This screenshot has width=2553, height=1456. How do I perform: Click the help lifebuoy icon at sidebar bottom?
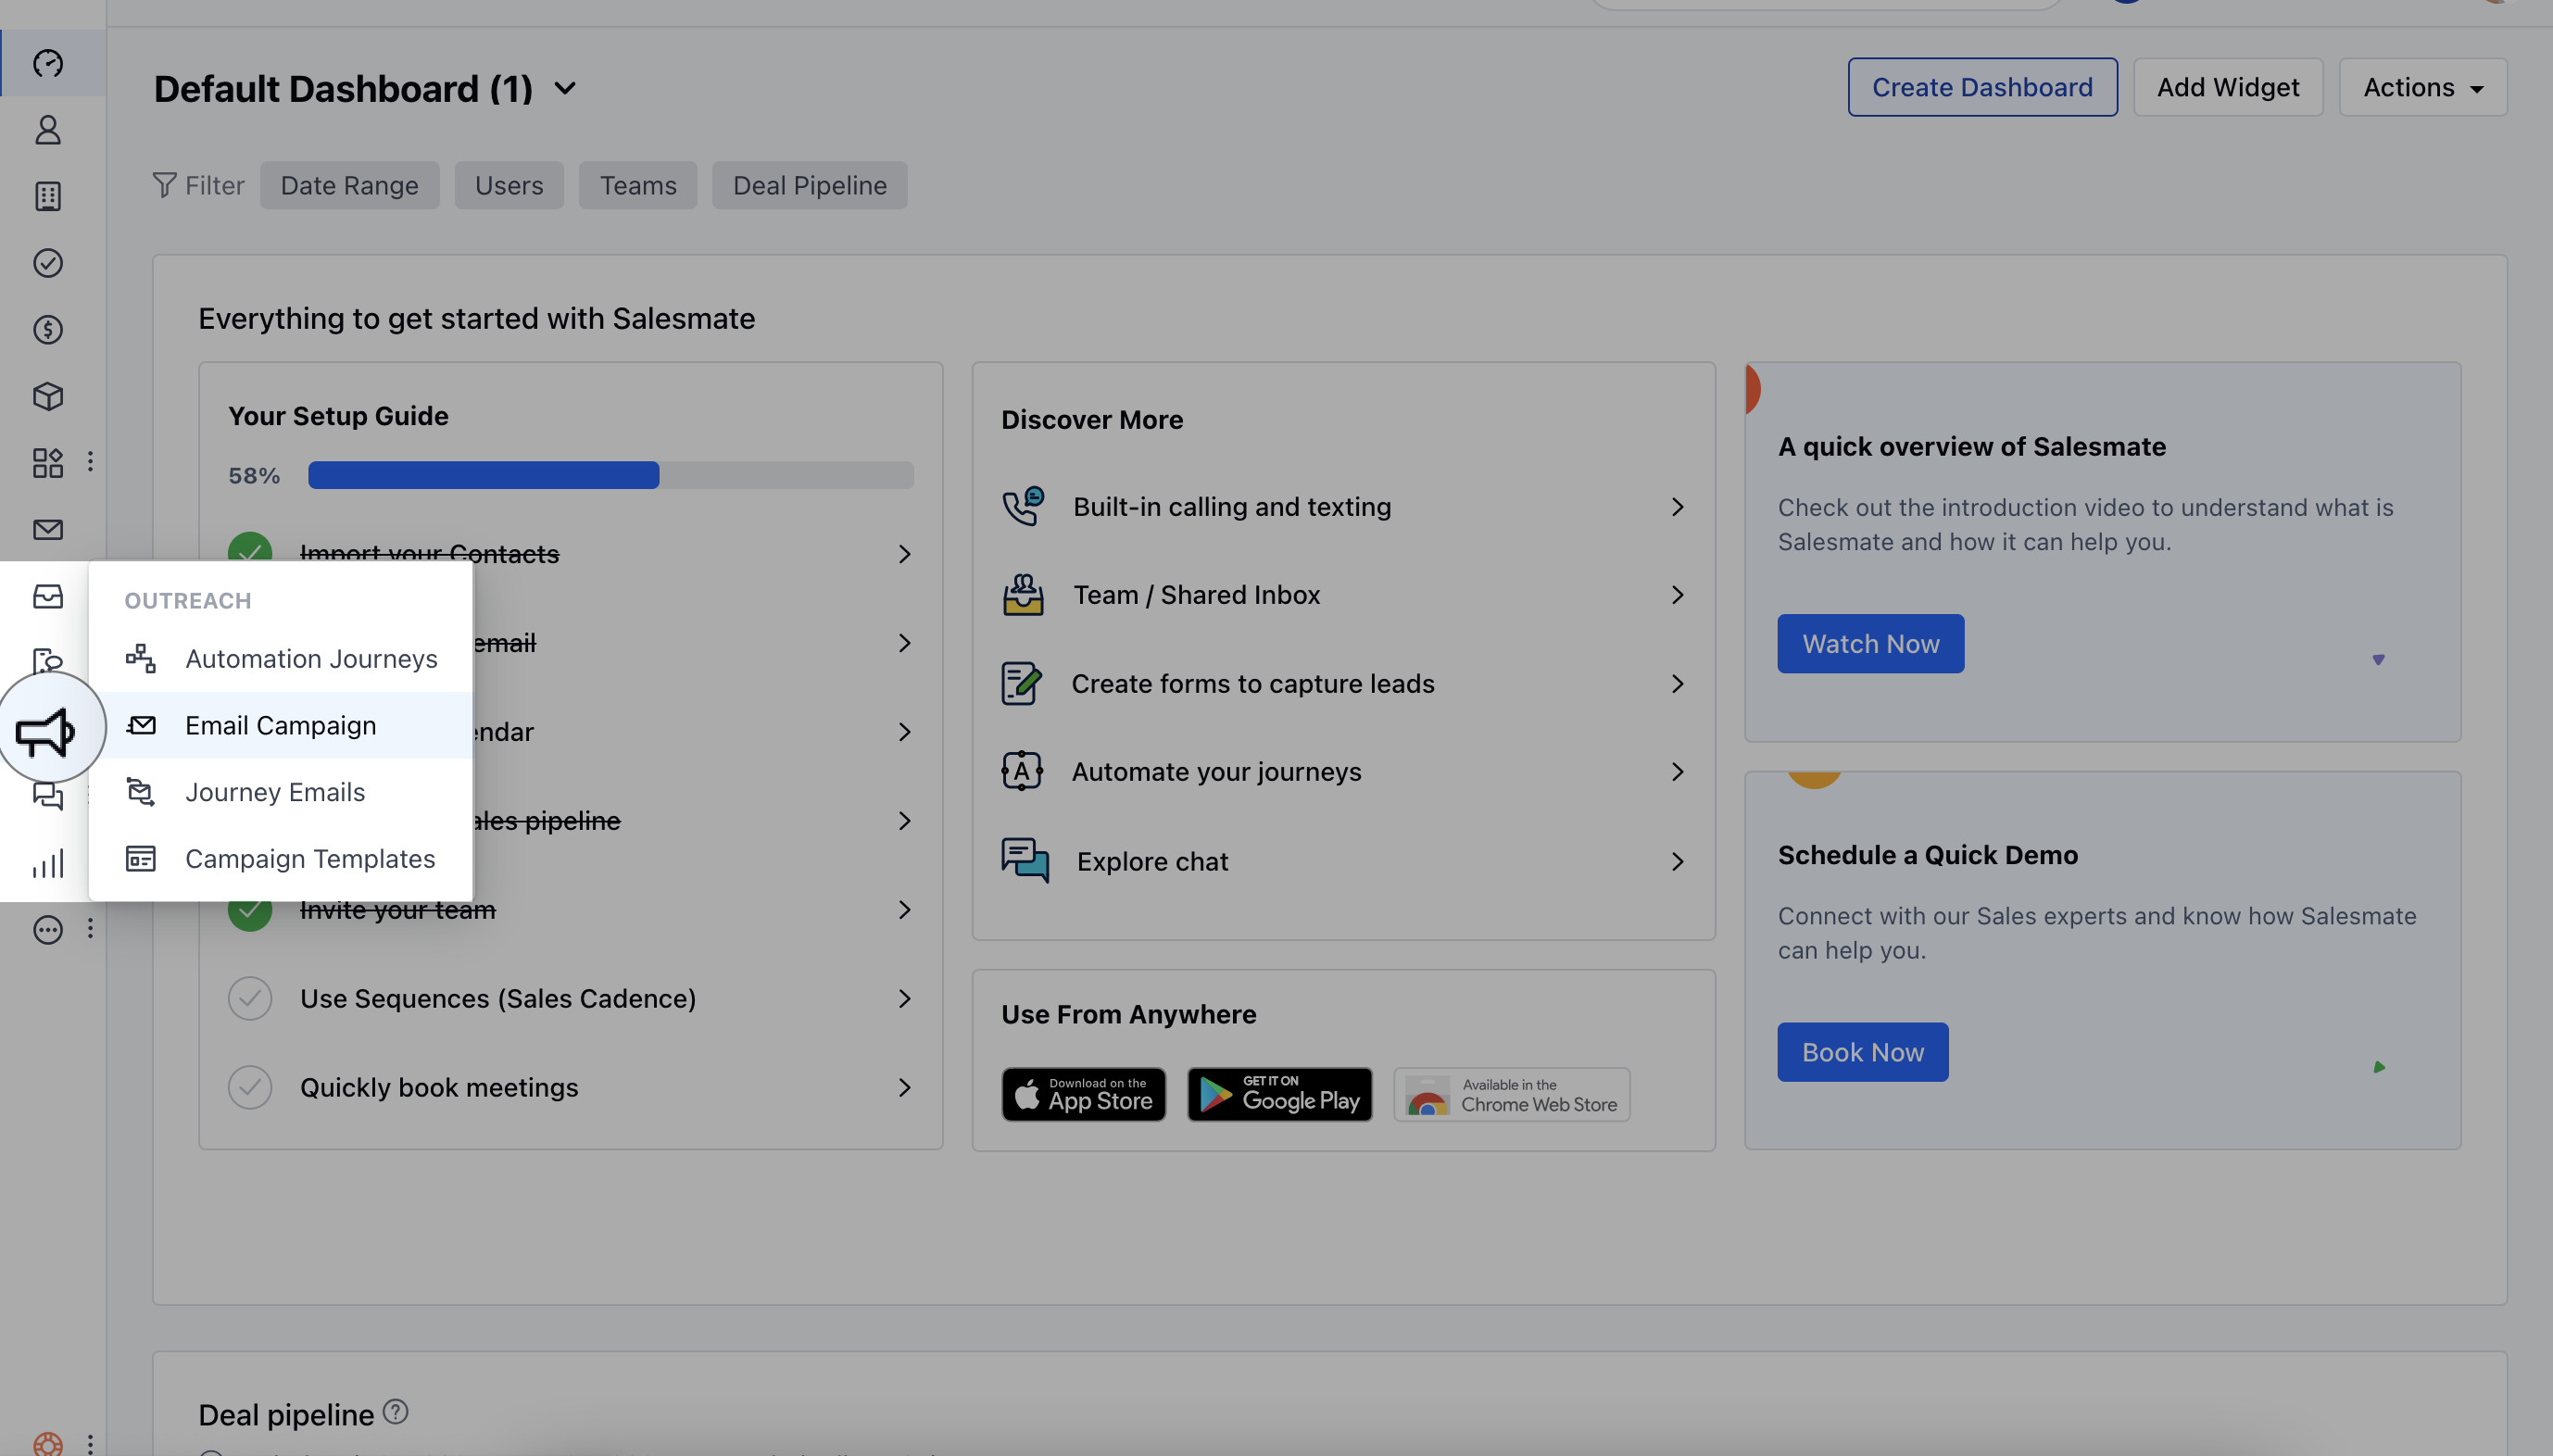pos(48,1444)
